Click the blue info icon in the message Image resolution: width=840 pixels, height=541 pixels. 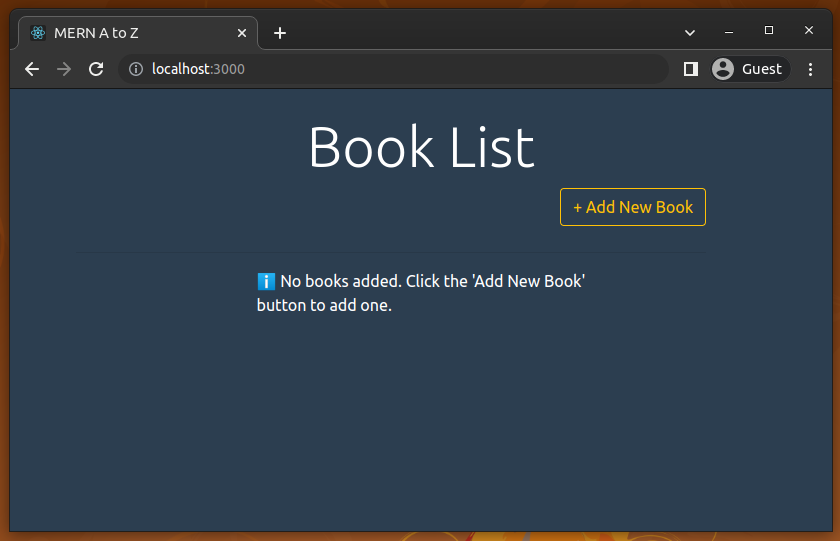pos(266,281)
